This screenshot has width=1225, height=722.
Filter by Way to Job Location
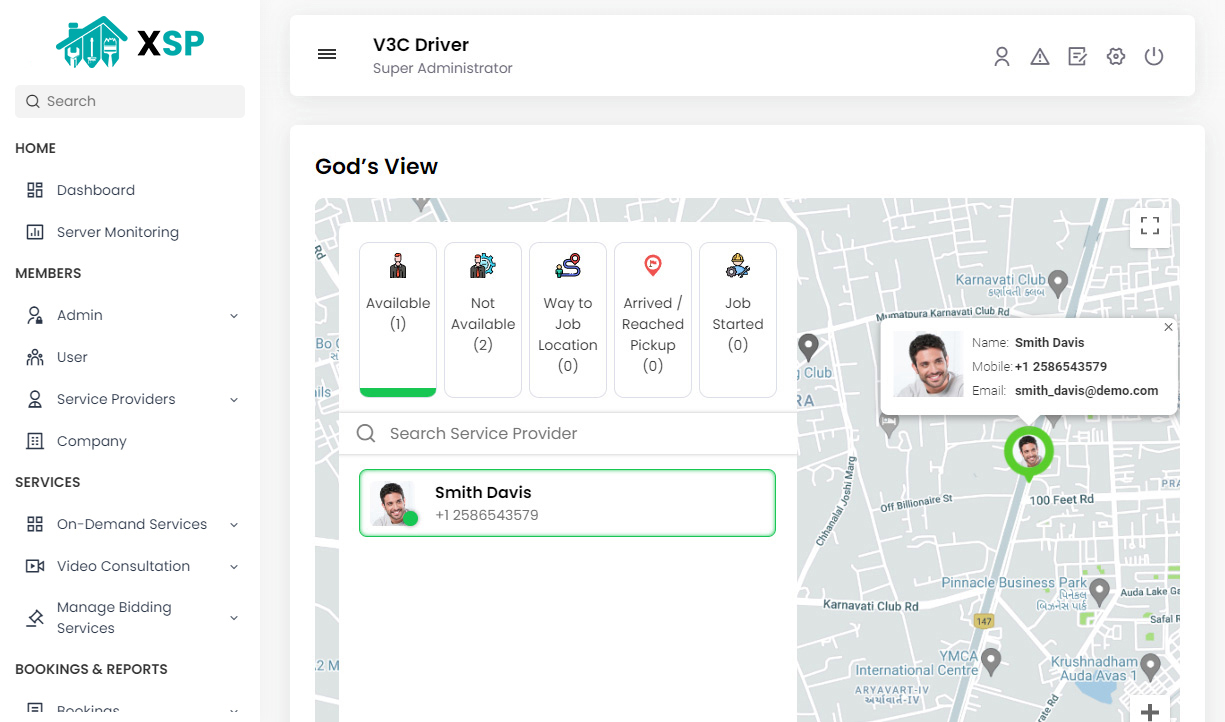[x=568, y=318]
